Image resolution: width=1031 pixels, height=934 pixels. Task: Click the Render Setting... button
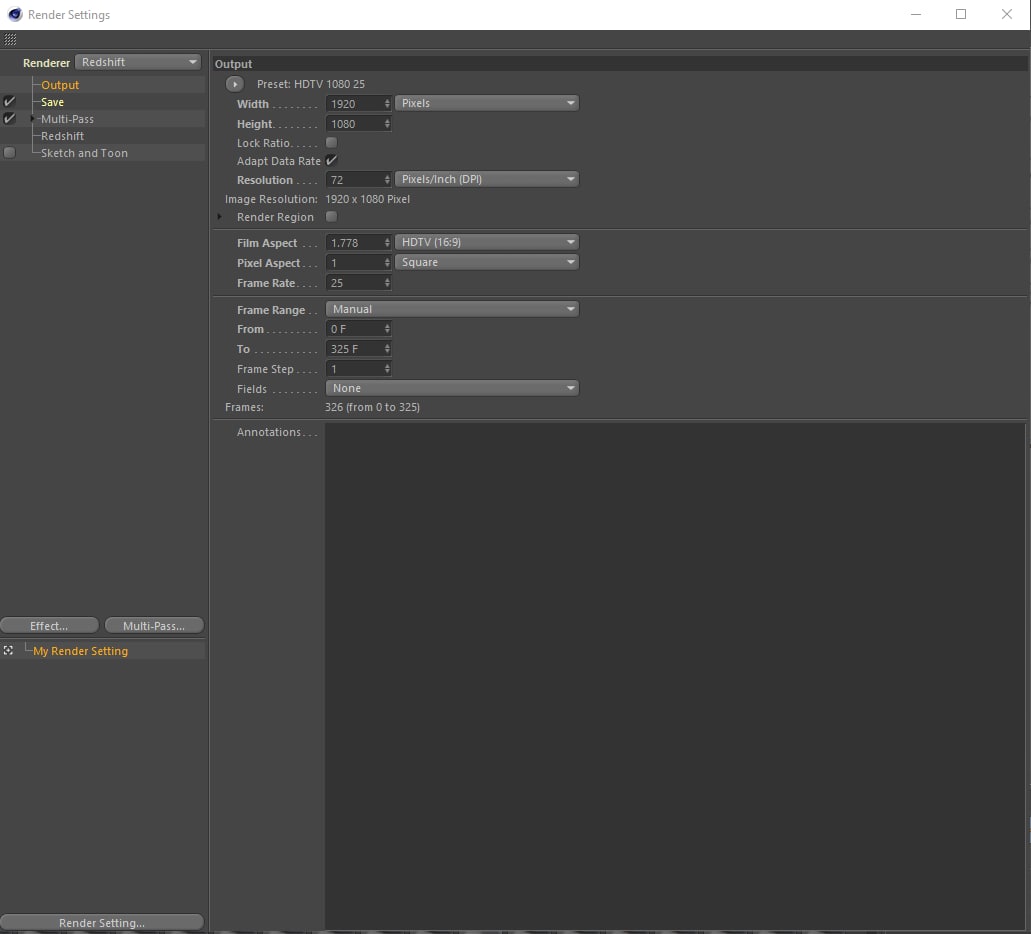point(102,922)
